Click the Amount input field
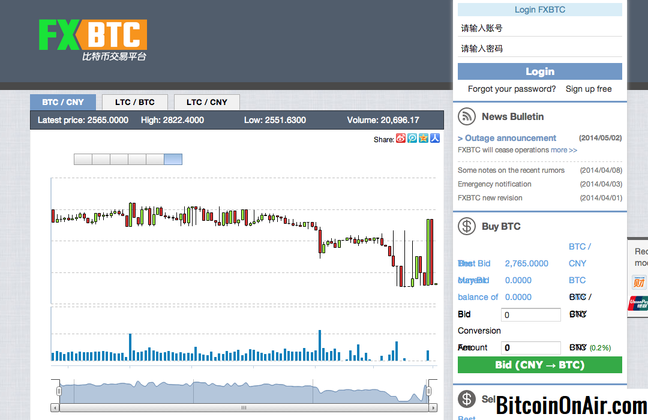648x420 pixels. coord(531,348)
